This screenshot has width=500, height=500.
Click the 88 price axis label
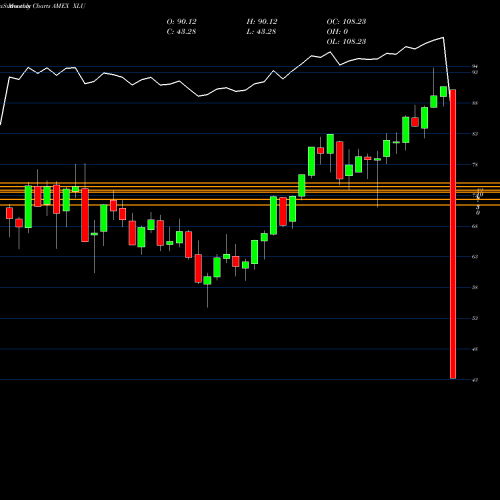475,103
